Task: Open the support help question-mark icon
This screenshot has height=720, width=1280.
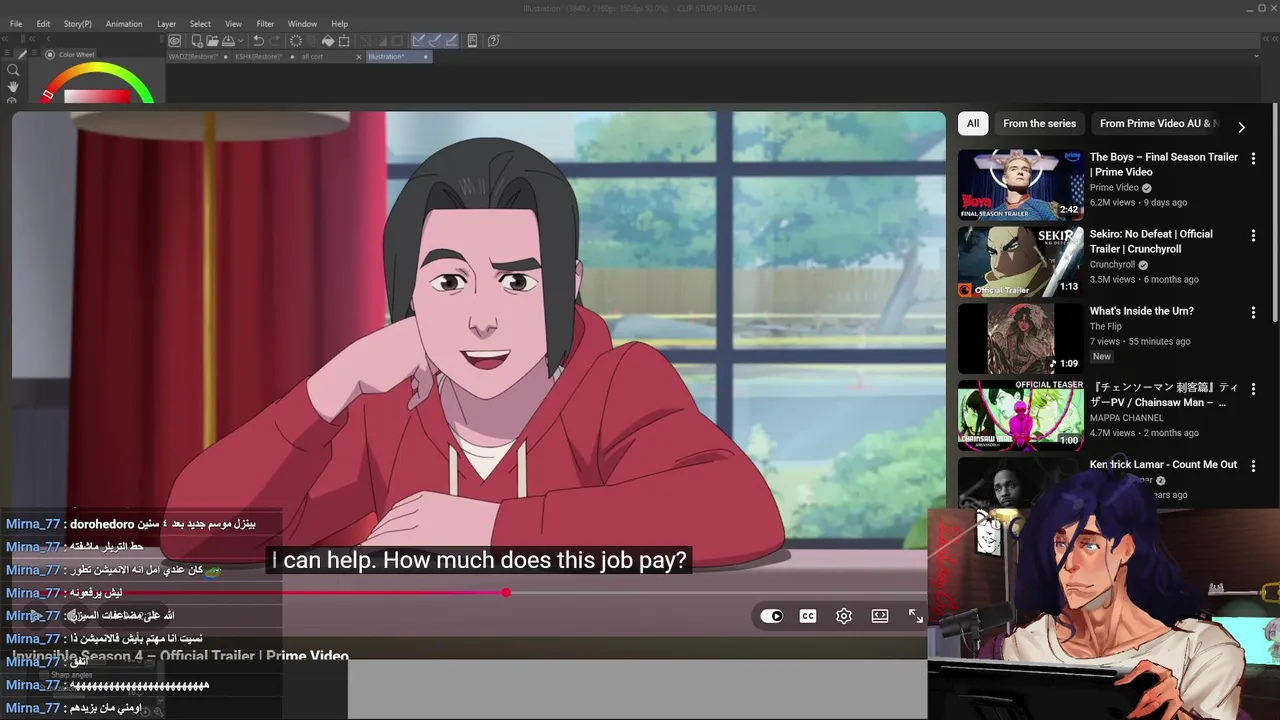Action: (x=493, y=41)
